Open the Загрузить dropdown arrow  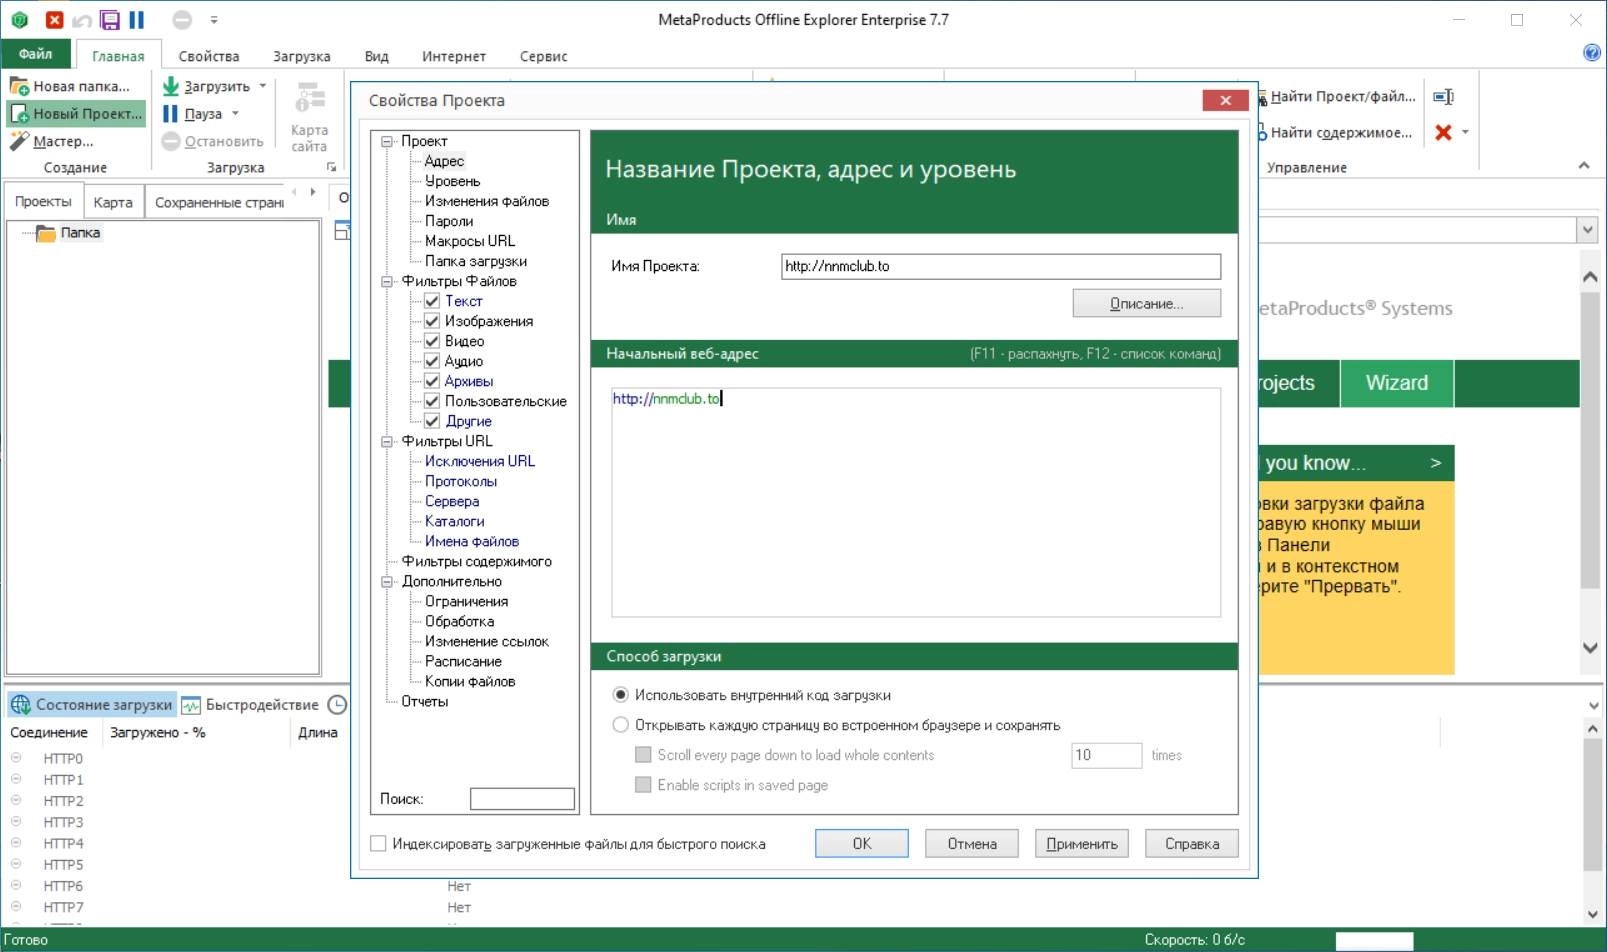pos(263,86)
